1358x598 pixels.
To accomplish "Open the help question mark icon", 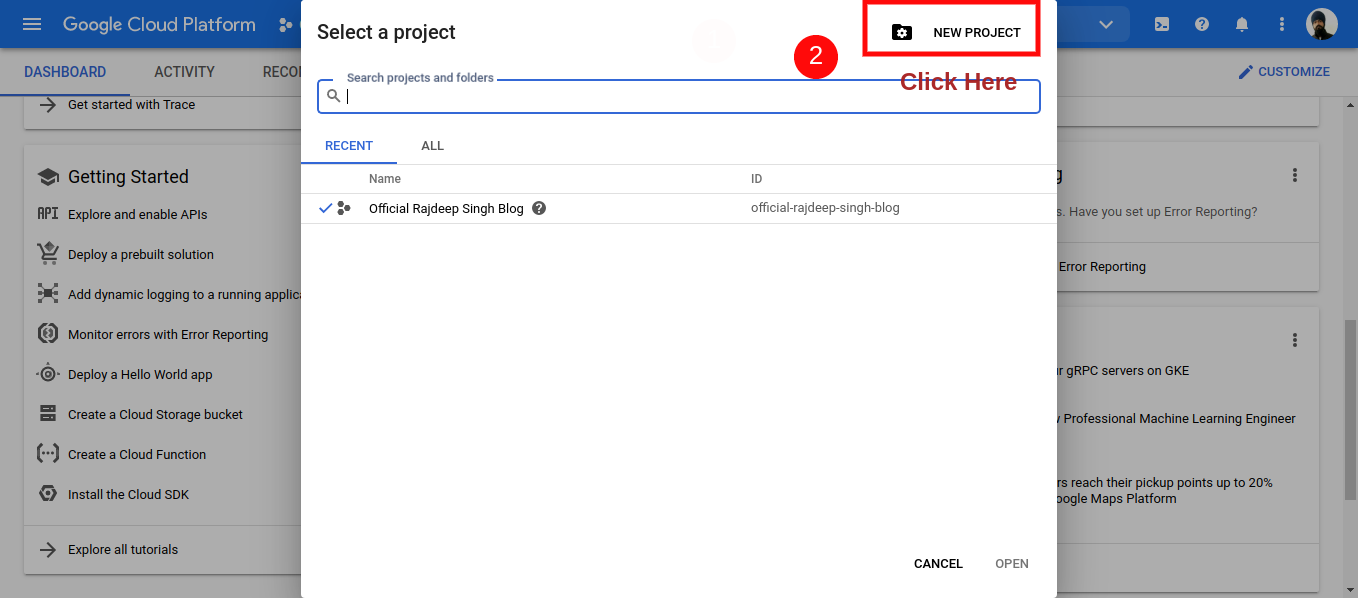I will (x=1201, y=23).
